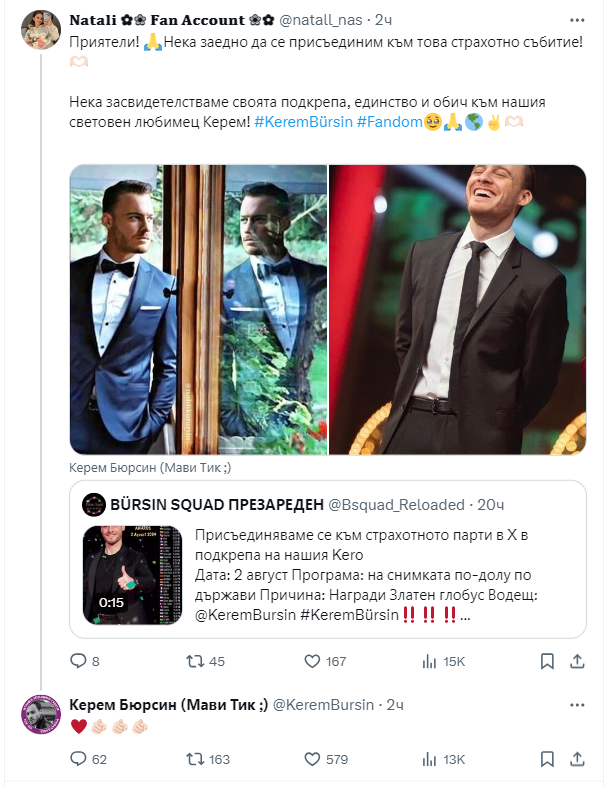Image resolution: width=606 pixels, height=787 pixels.
Task: Repost the tweet with 45 reposts
Action: click(196, 661)
